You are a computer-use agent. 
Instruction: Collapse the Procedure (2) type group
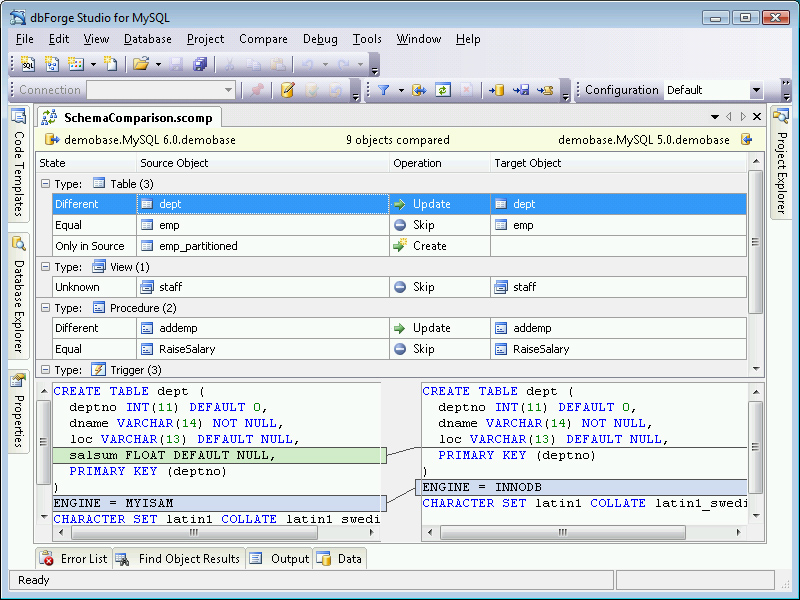coord(45,308)
